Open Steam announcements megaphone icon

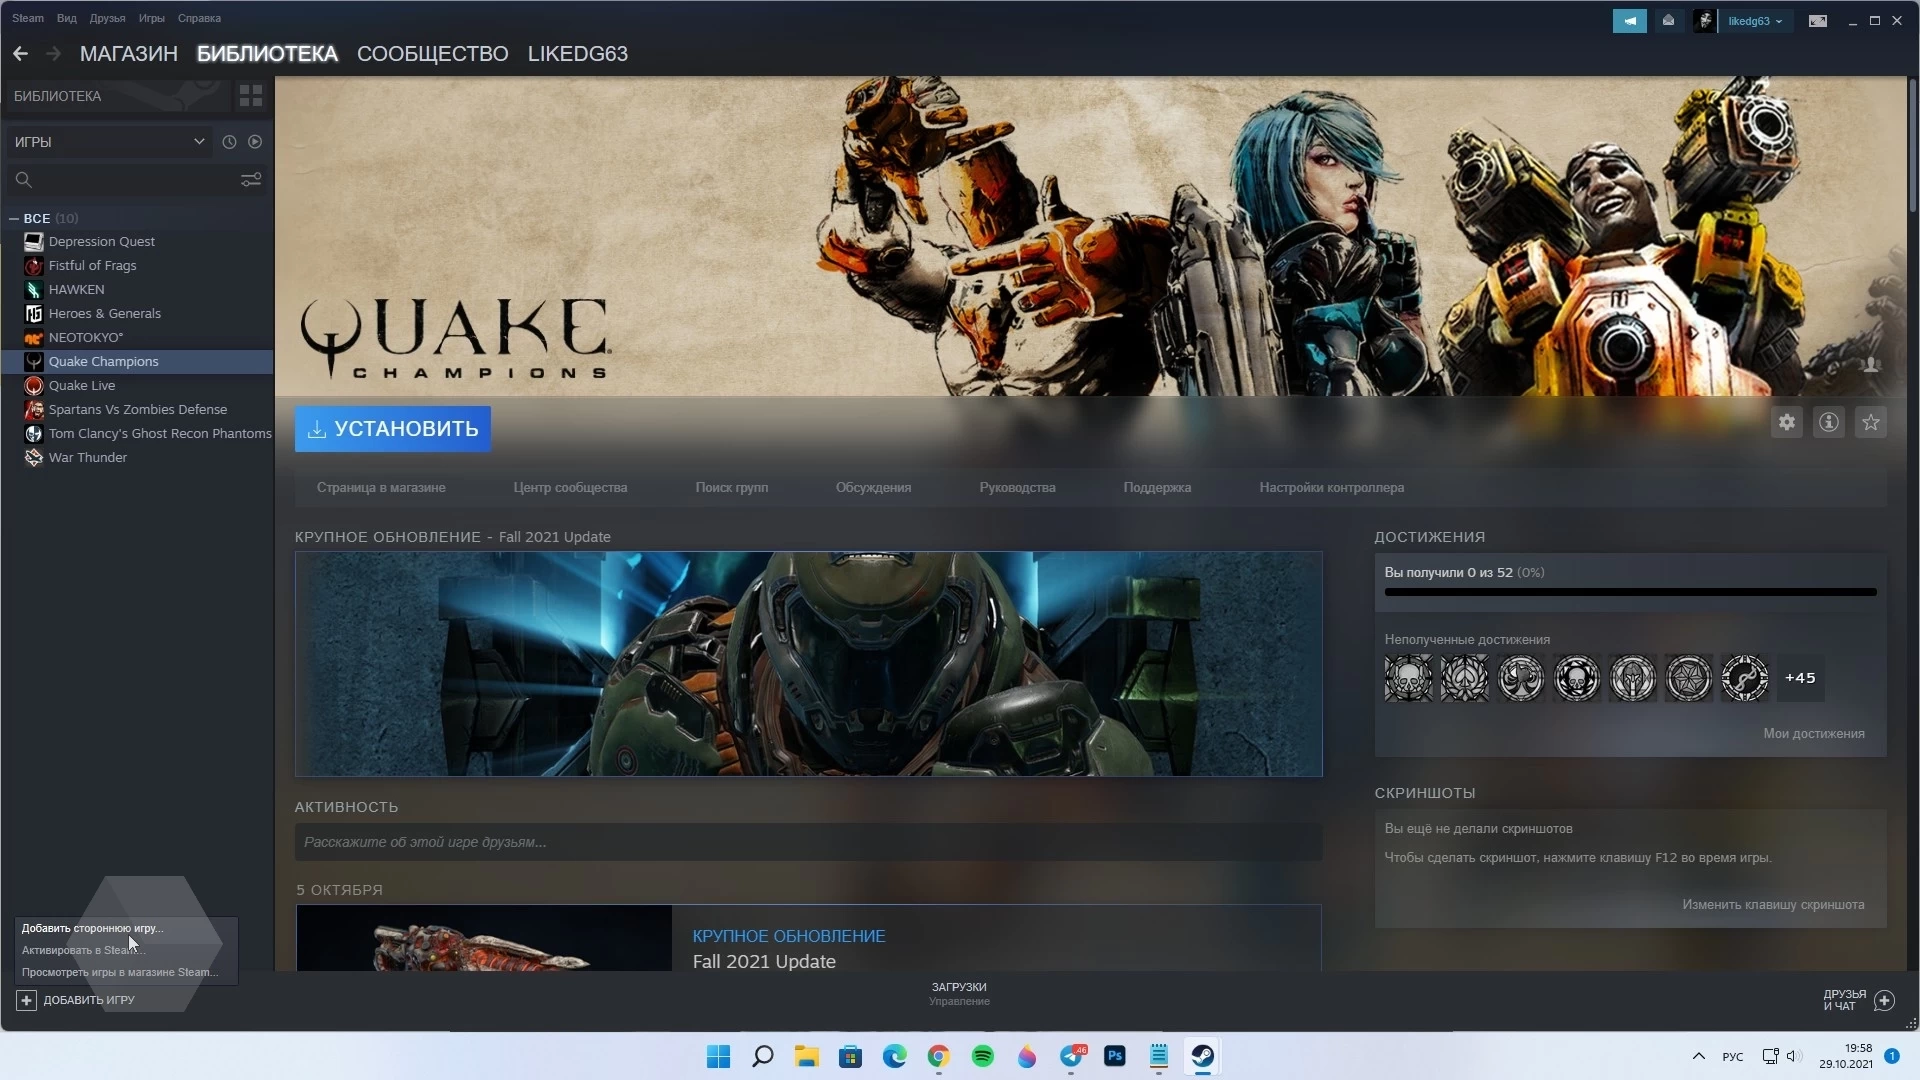1630,21
